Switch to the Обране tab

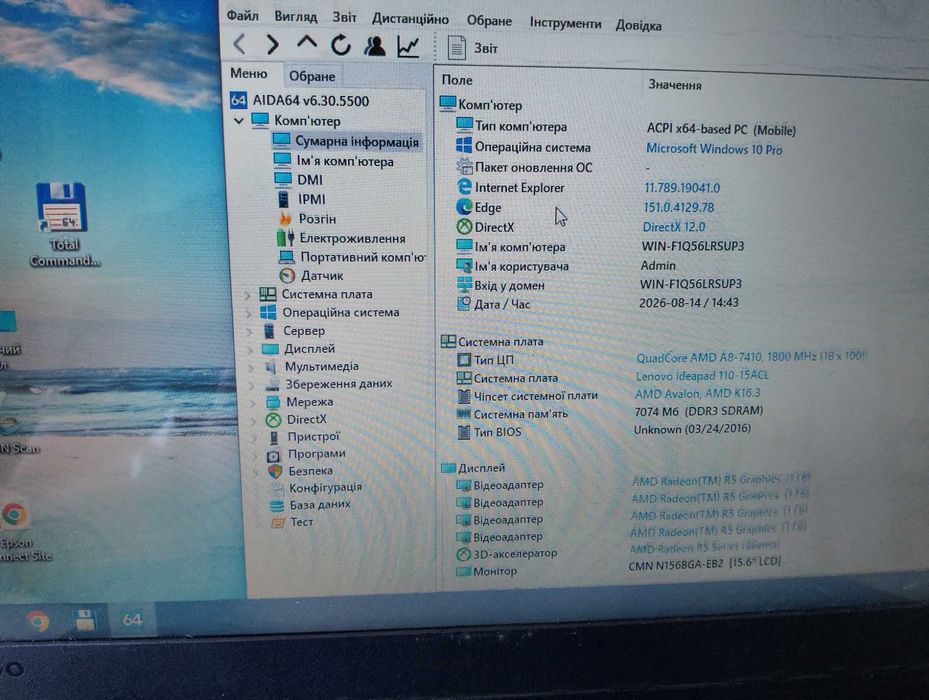click(x=312, y=76)
